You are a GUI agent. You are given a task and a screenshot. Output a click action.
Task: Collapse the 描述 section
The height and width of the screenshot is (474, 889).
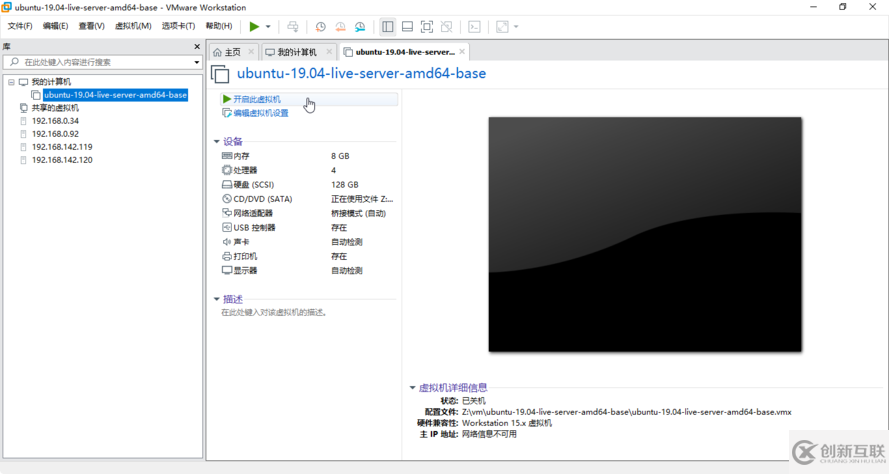[x=217, y=299]
